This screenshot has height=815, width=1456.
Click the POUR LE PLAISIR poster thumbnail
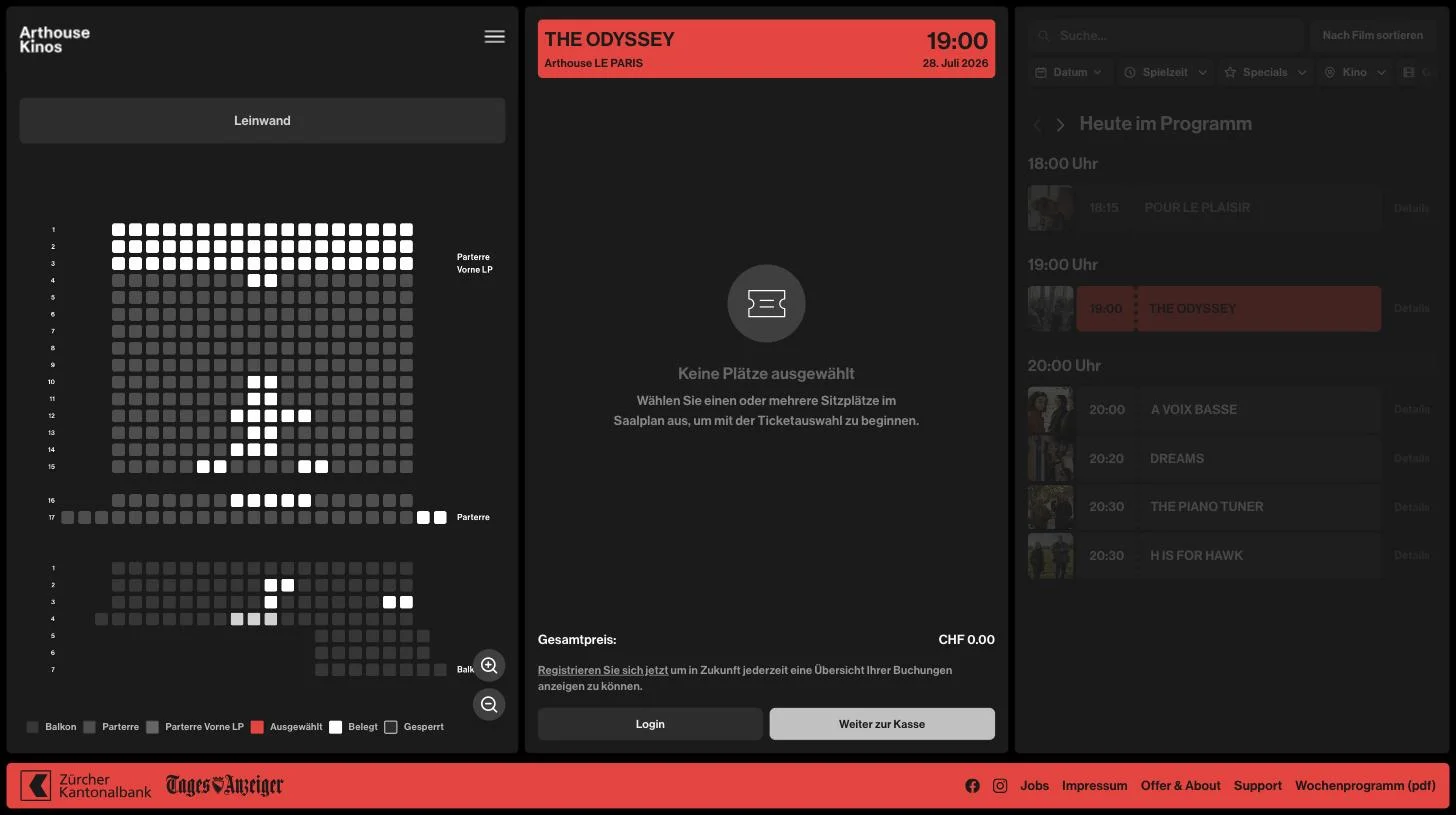tap(1051, 208)
